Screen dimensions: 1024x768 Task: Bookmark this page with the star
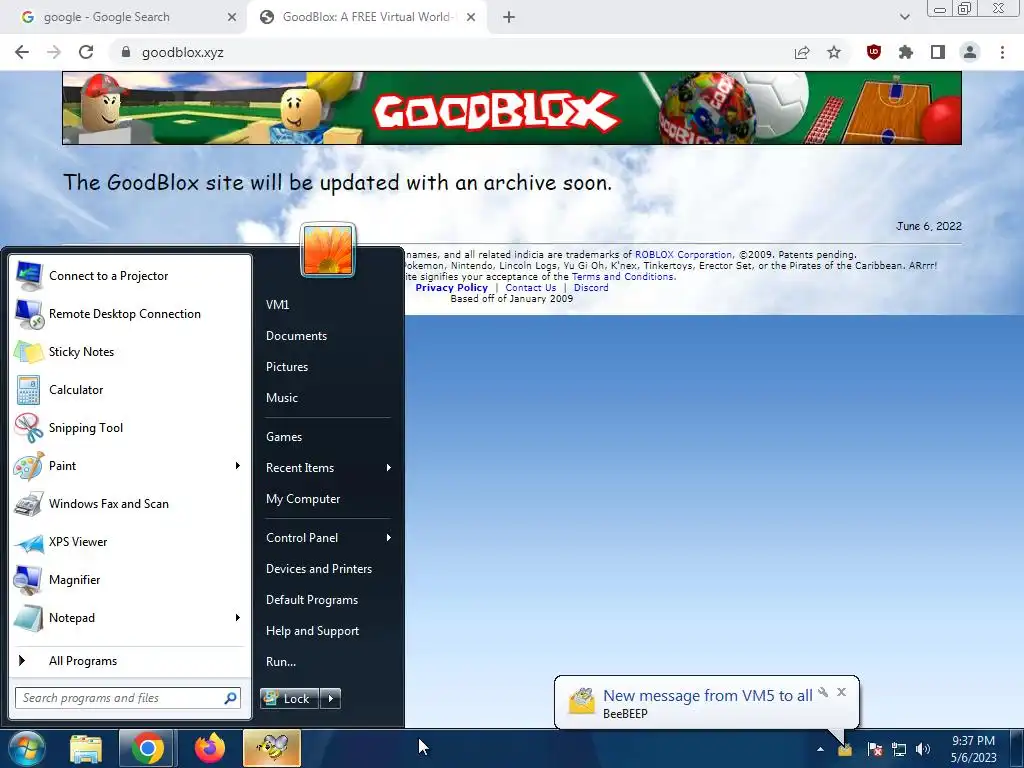click(x=834, y=52)
